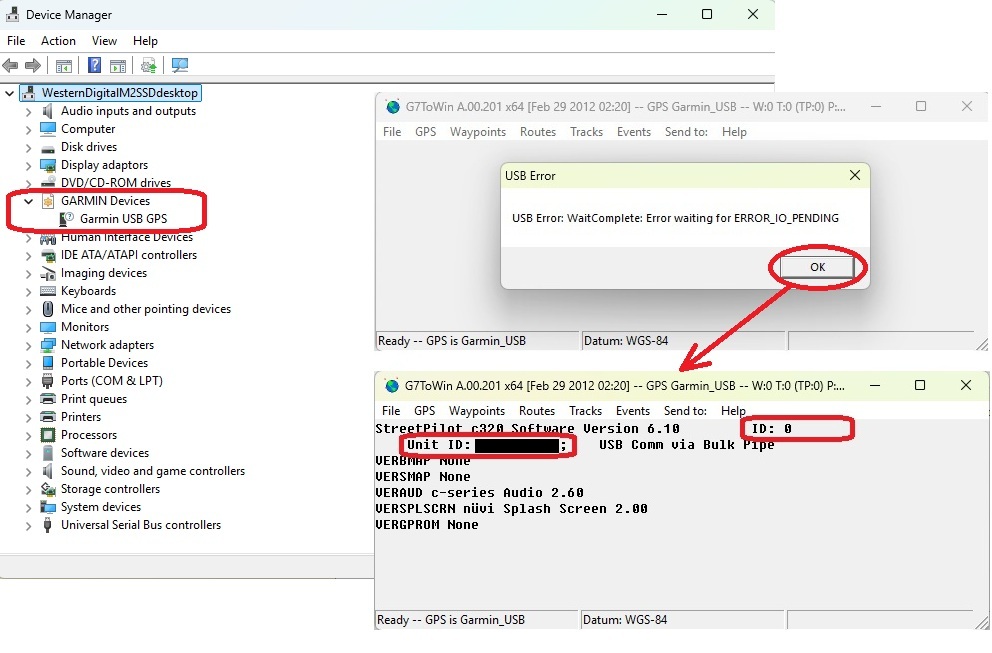Click the Forward arrow in Device Manager toolbar
The height and width of the screenshot is (653, 992).
coord(33,65)
